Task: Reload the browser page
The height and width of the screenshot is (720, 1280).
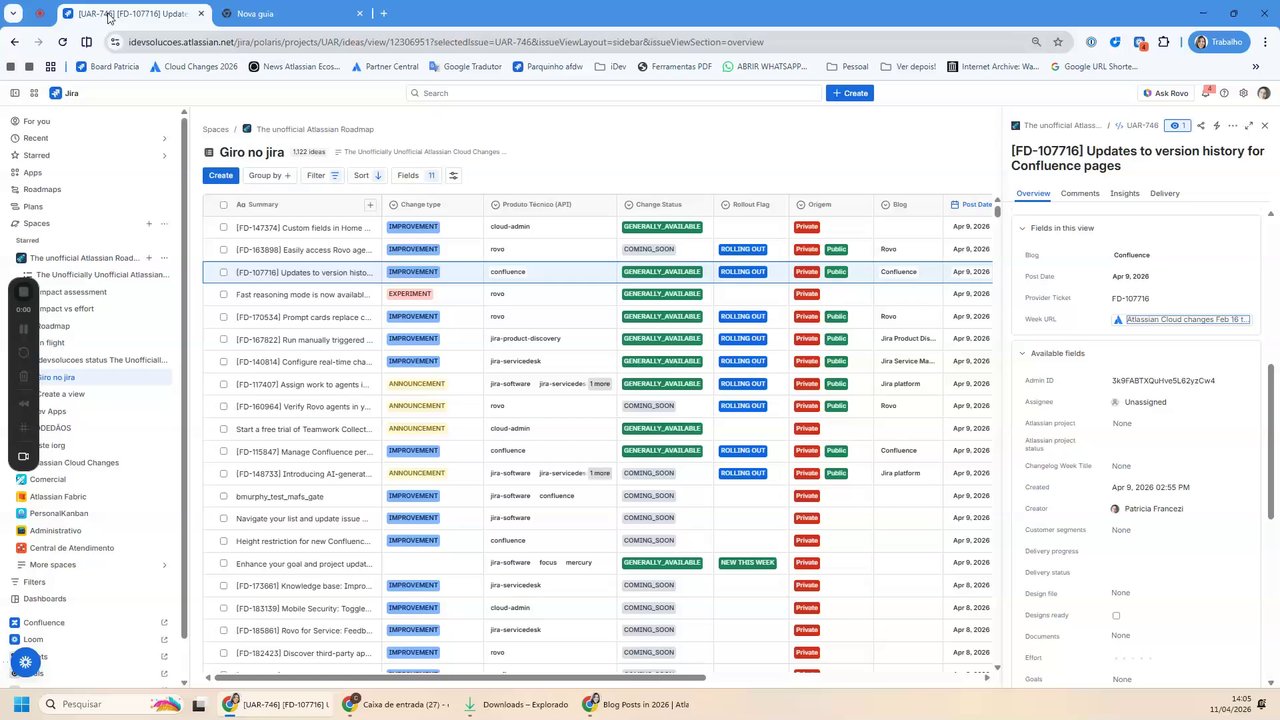Action: 62,42
